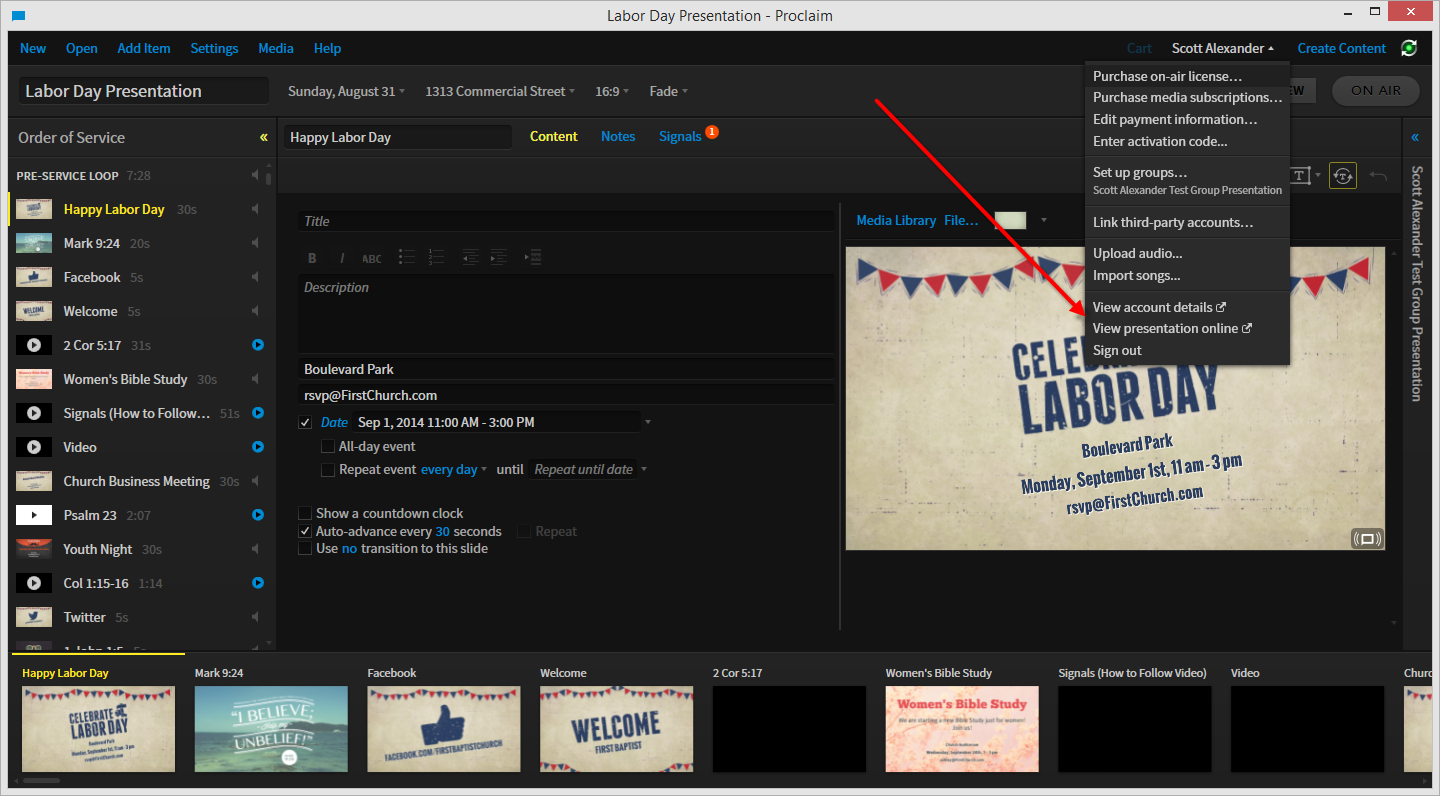Open the Add Item menu
1440x796 pixels.
pyautogui.click(x=144, y=48)
